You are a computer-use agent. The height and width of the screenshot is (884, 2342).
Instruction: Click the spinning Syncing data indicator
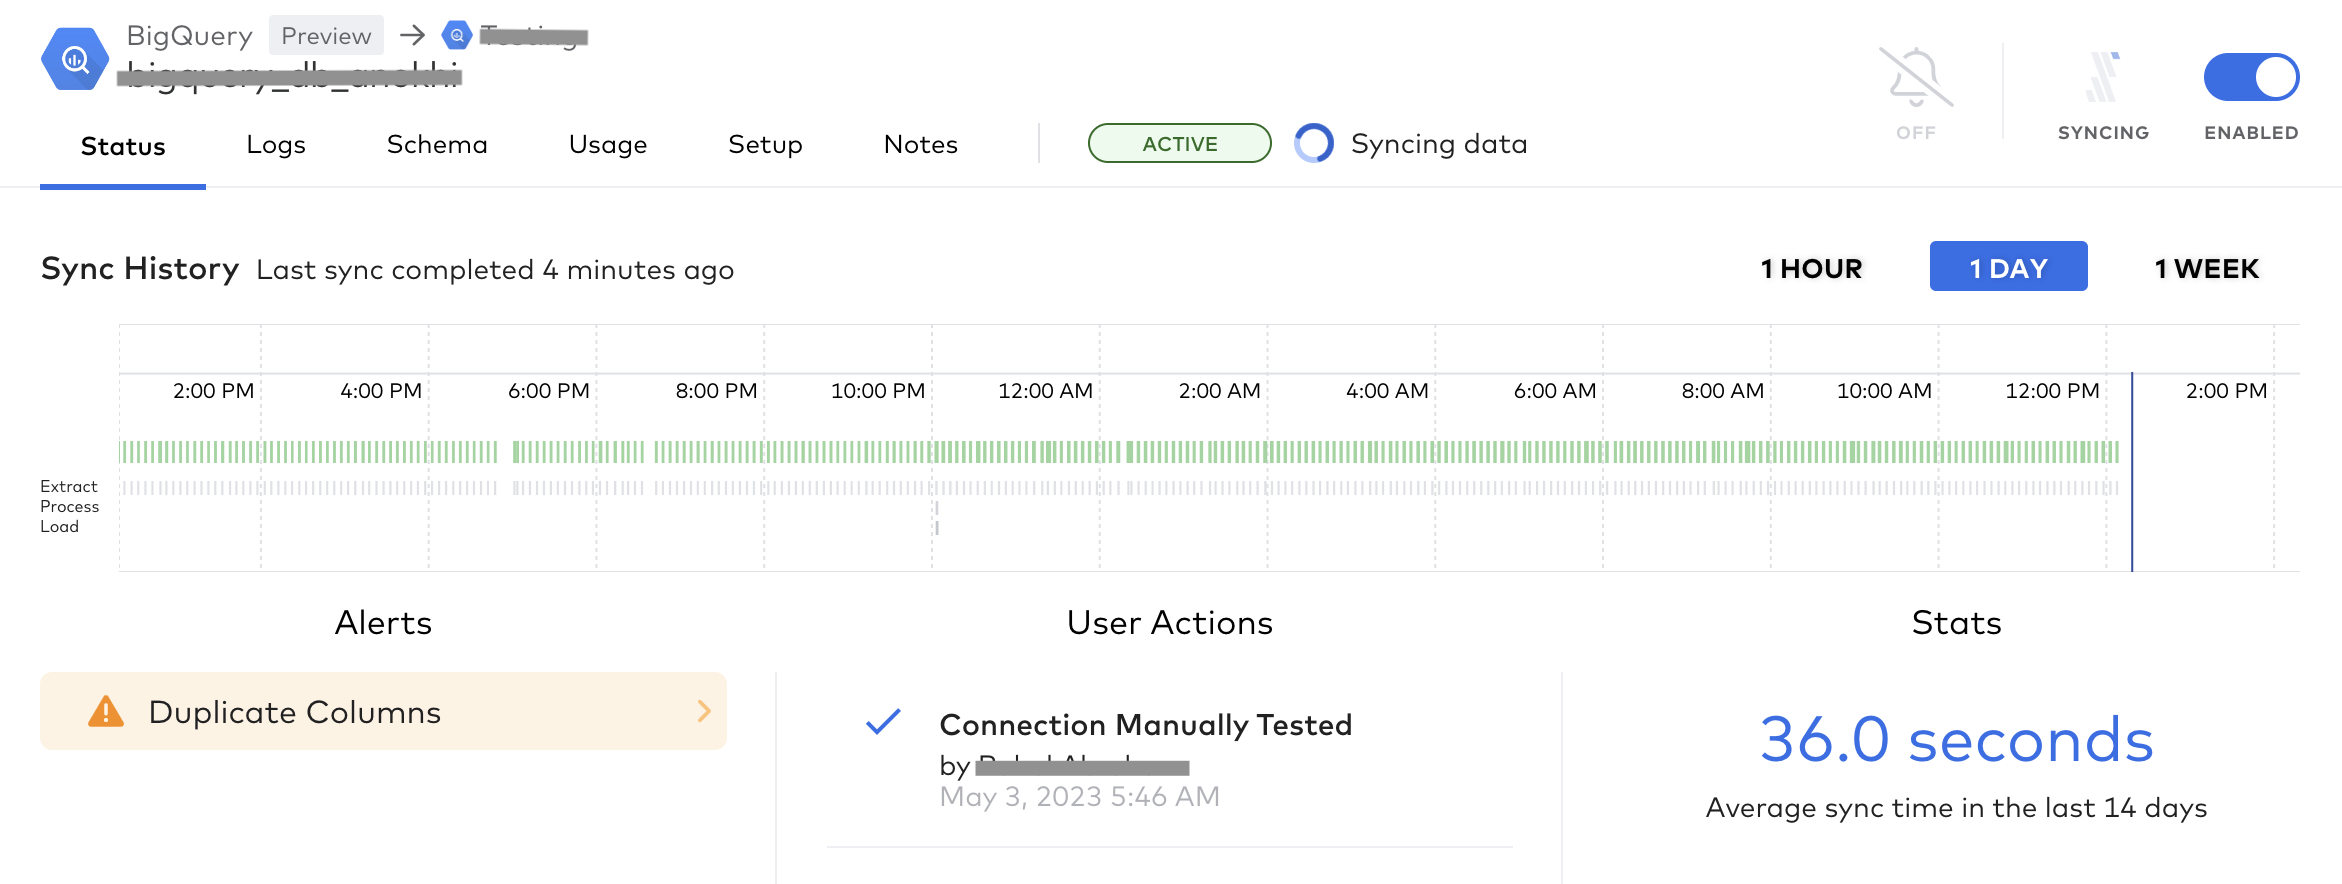1314,143
